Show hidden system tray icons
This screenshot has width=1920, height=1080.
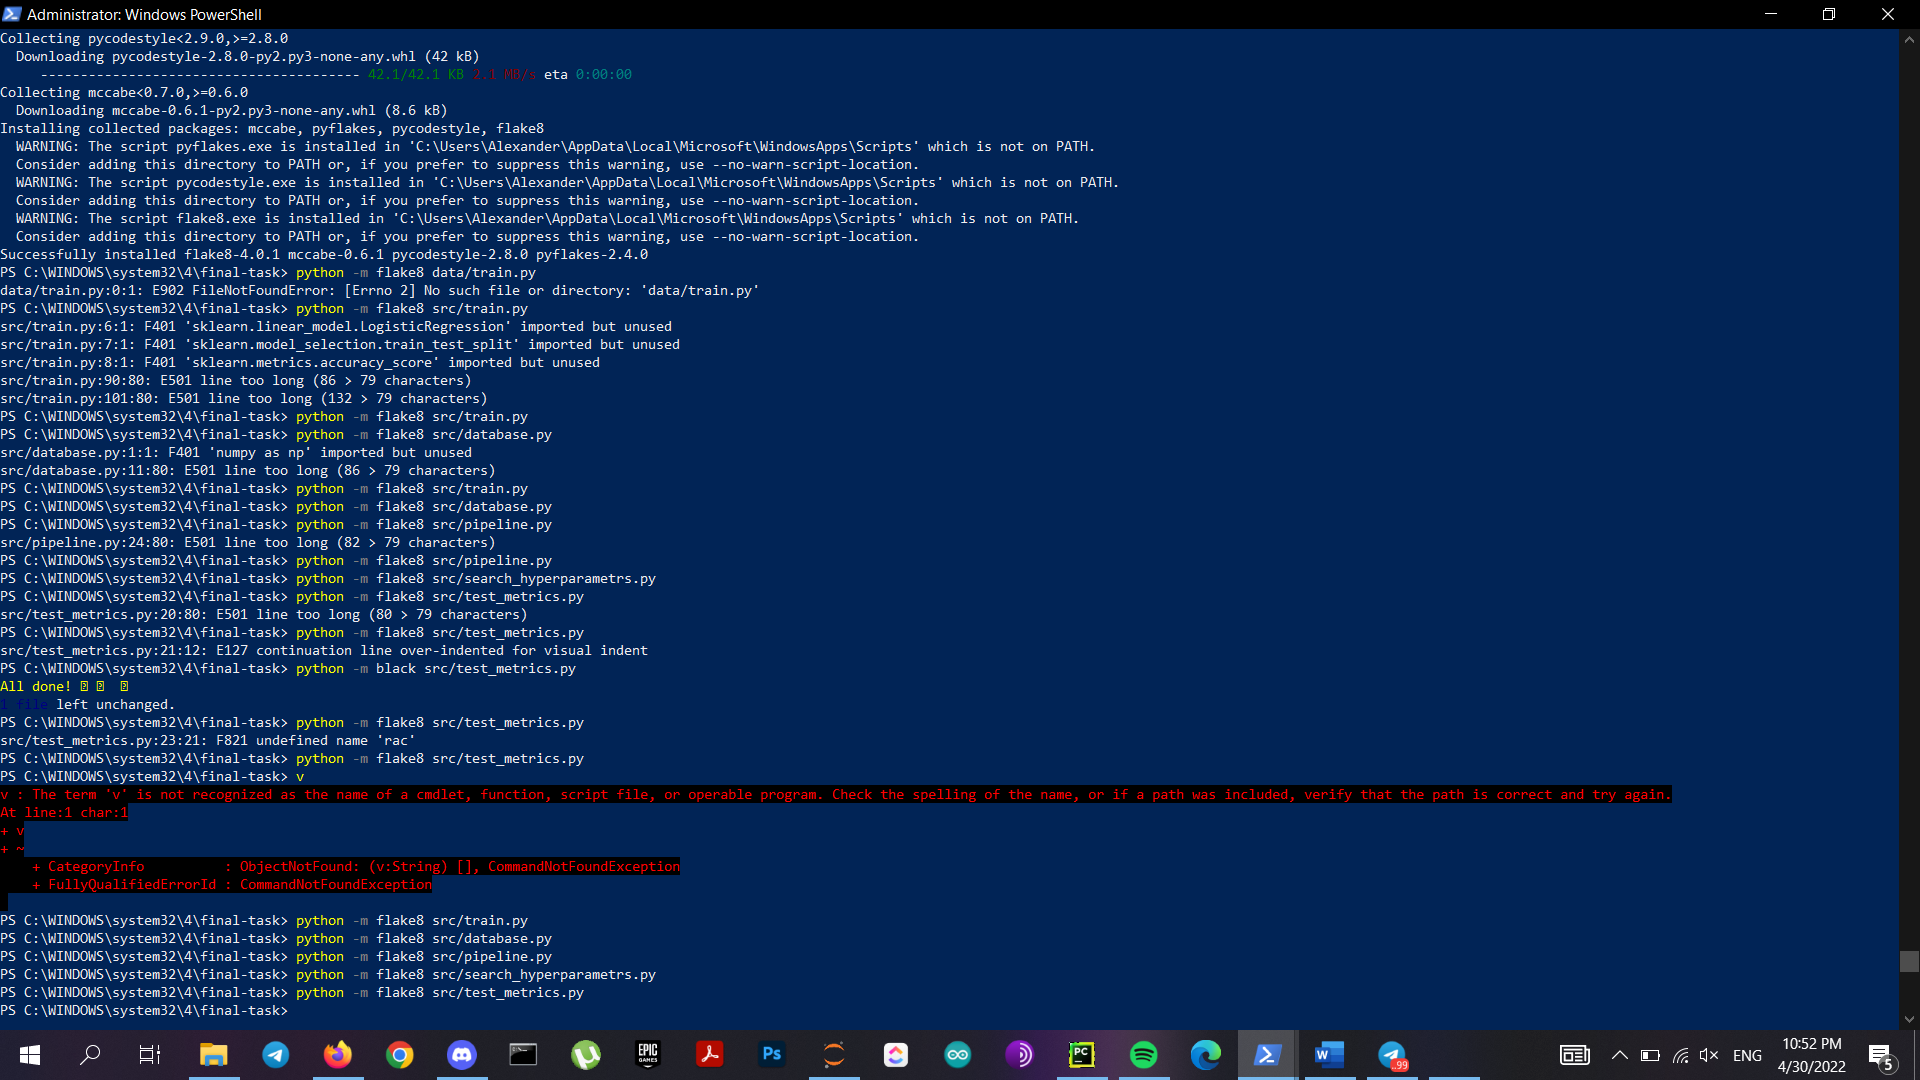[x=1620, y=1055]
